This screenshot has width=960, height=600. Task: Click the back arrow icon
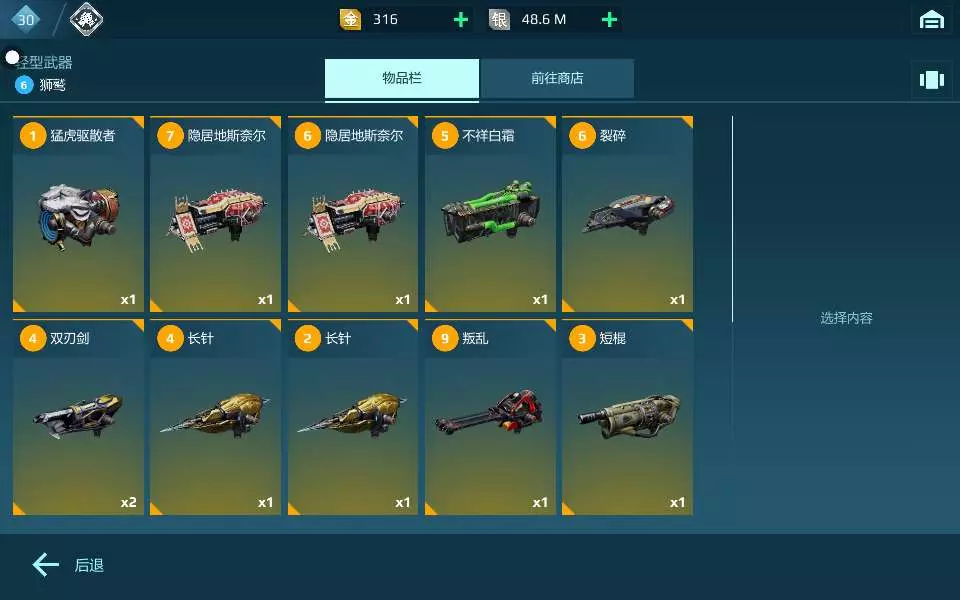(46, 564)
